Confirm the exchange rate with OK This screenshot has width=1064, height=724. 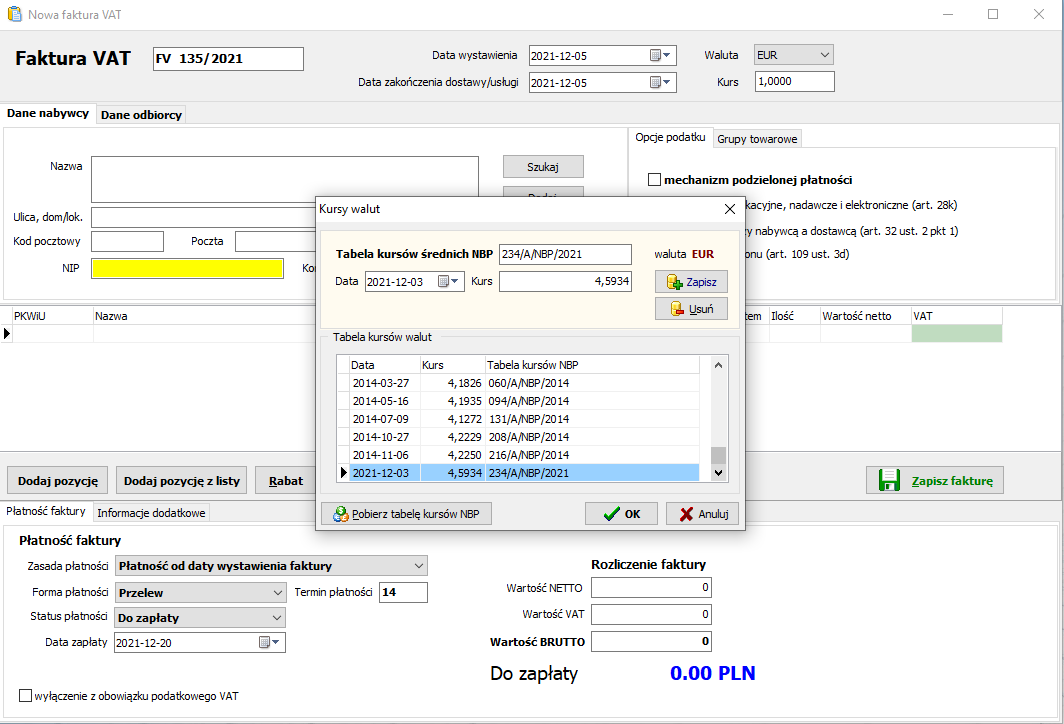(x=622, y=514)
